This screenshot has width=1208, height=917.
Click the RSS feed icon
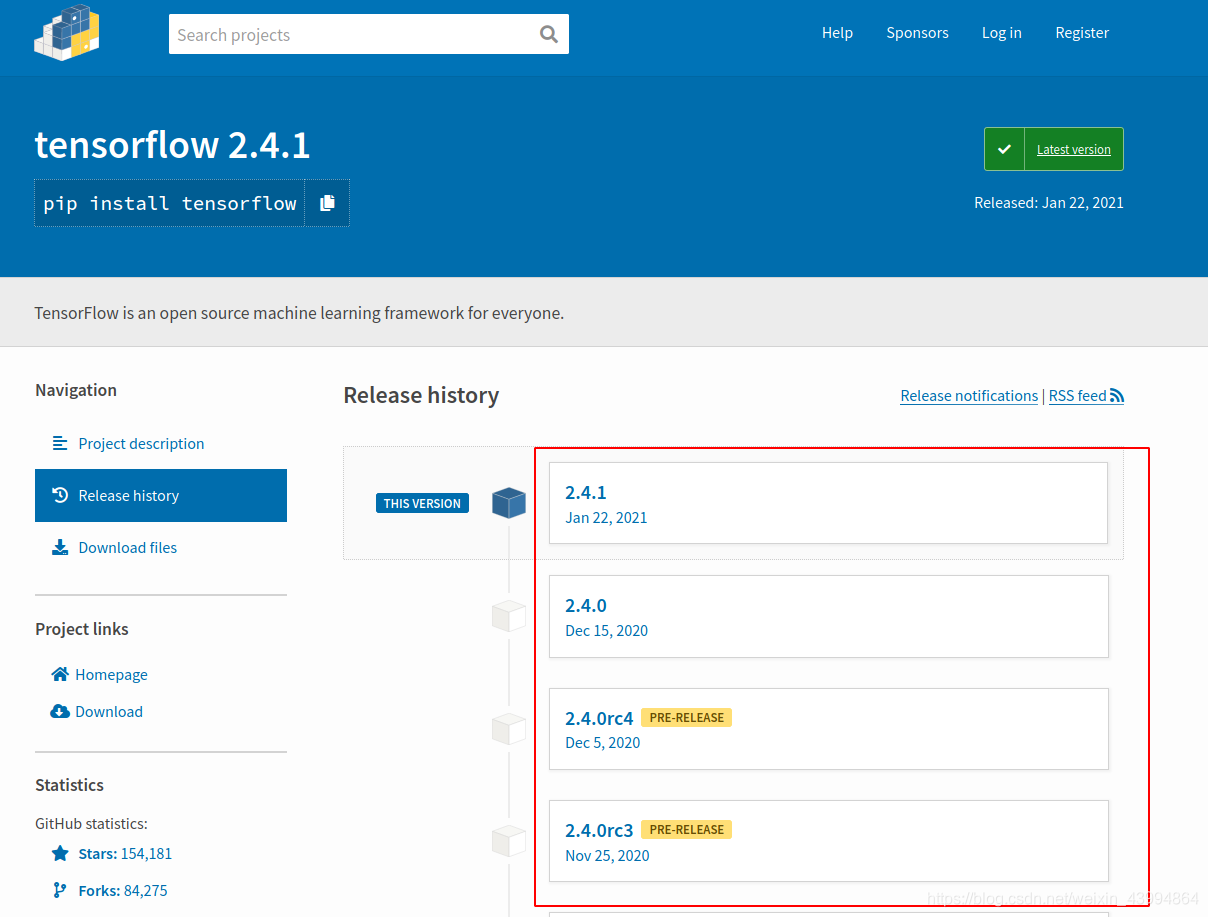[x=1117, y=396]
